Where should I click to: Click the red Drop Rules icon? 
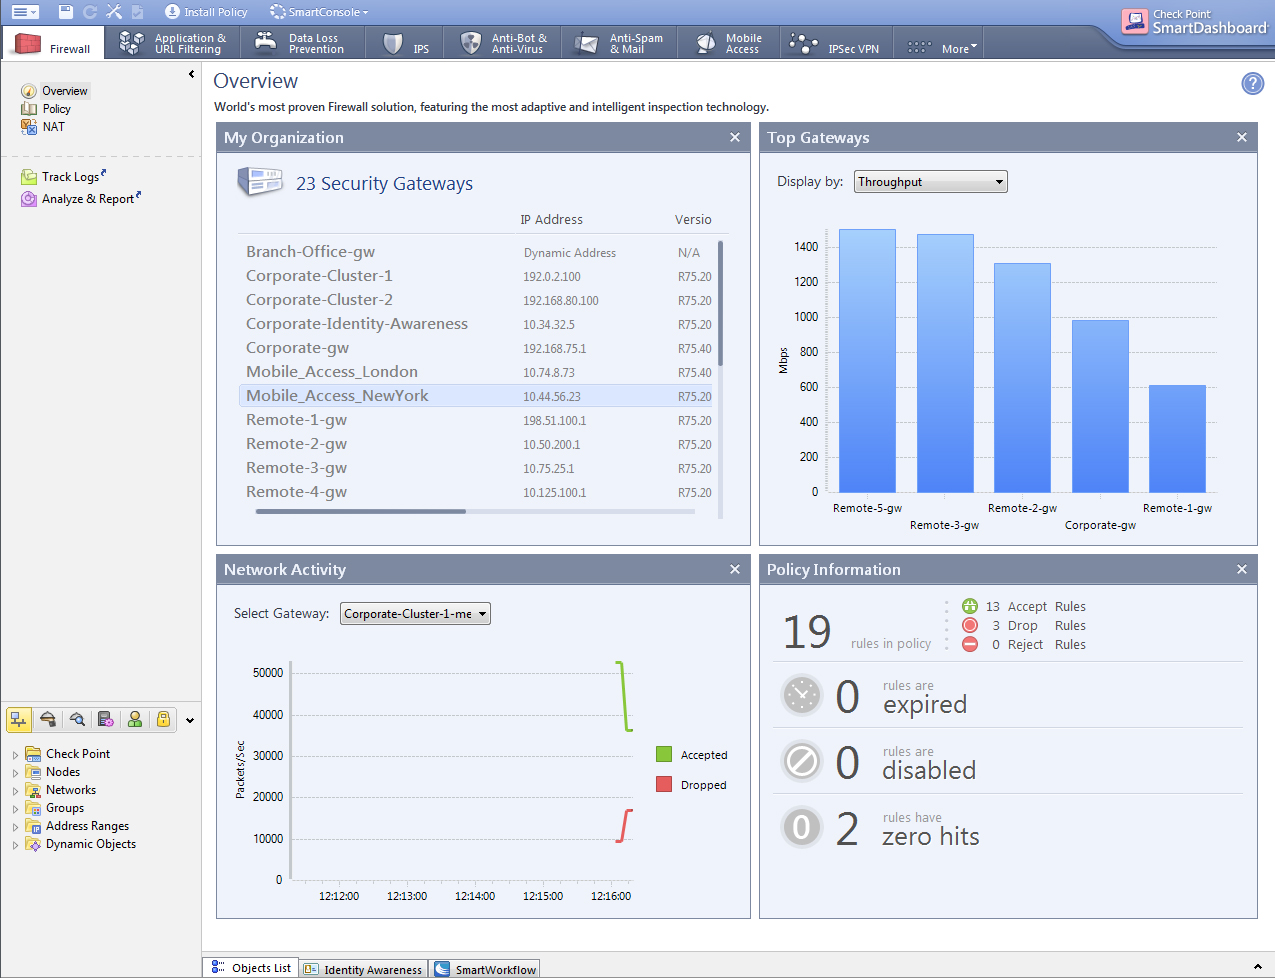pos(970,625)
